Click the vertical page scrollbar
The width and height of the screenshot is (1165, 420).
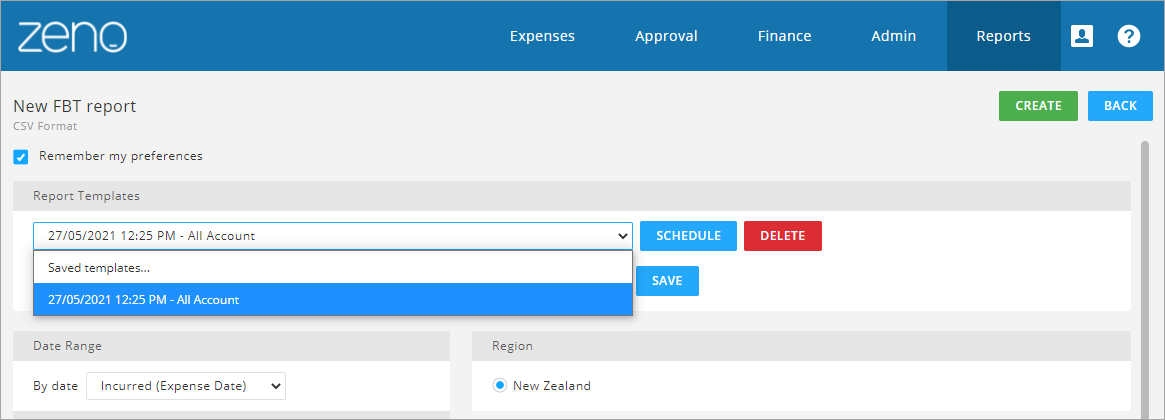(1145, 279)
